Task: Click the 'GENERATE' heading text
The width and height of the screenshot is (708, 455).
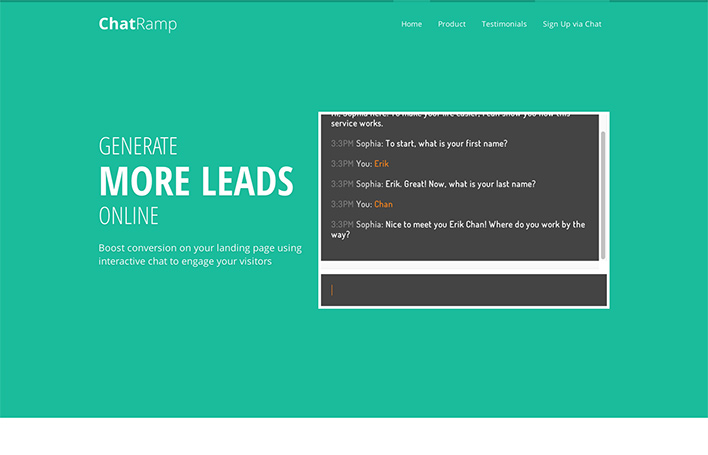Action: (x=138, y=146)
